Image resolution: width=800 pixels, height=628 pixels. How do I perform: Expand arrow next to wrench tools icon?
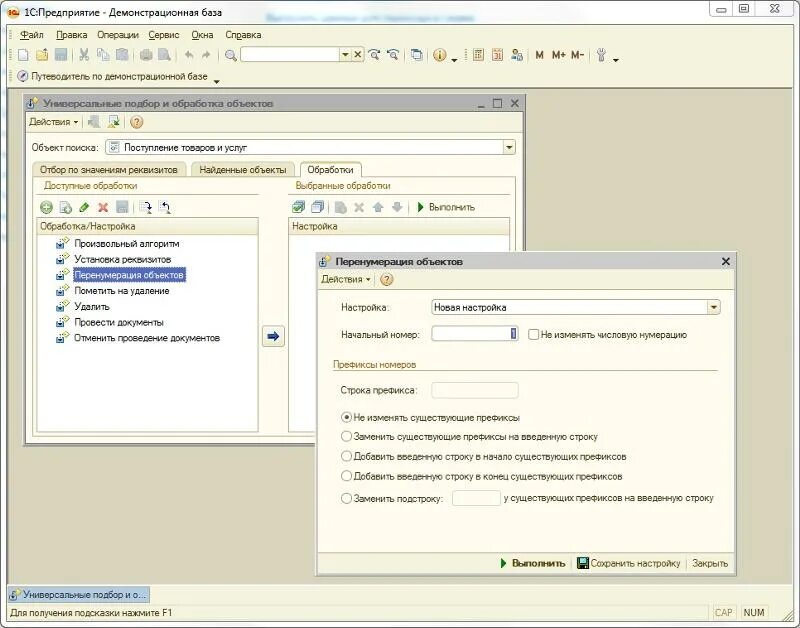coord(616,60)
